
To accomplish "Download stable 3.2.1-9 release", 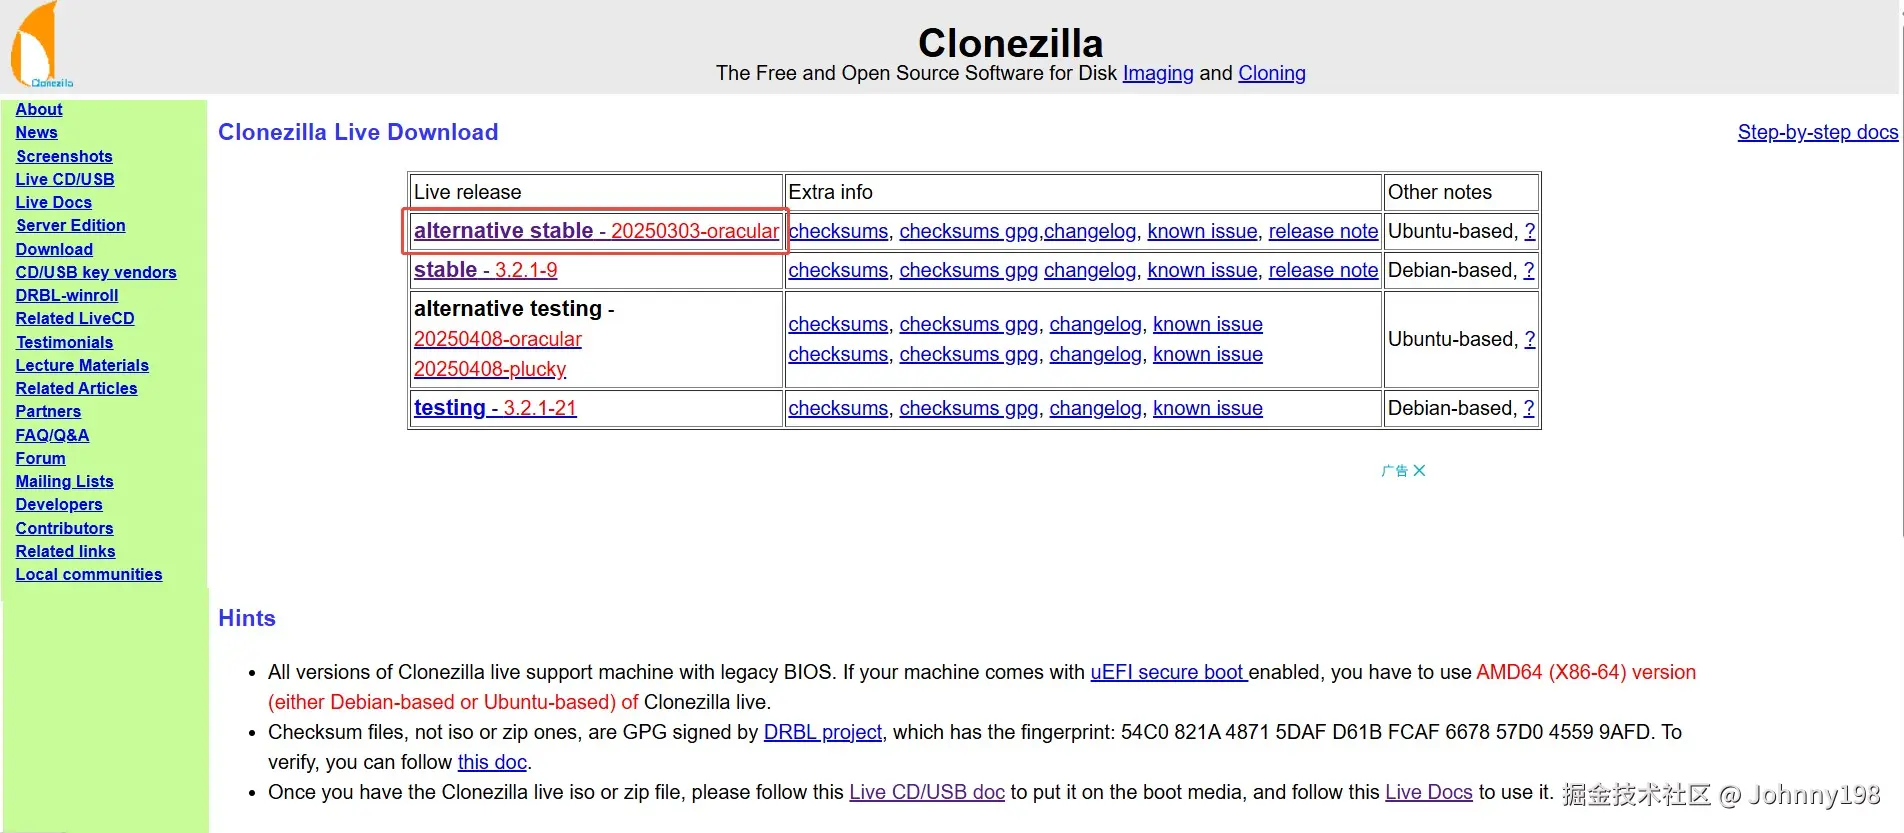I will [486, 270].
